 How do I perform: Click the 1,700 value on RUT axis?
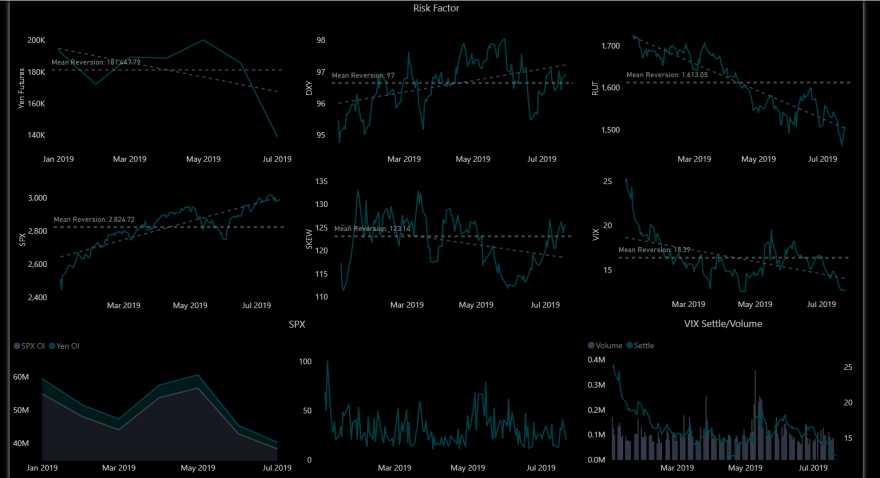pyautogui.click(x=610, y=46)
